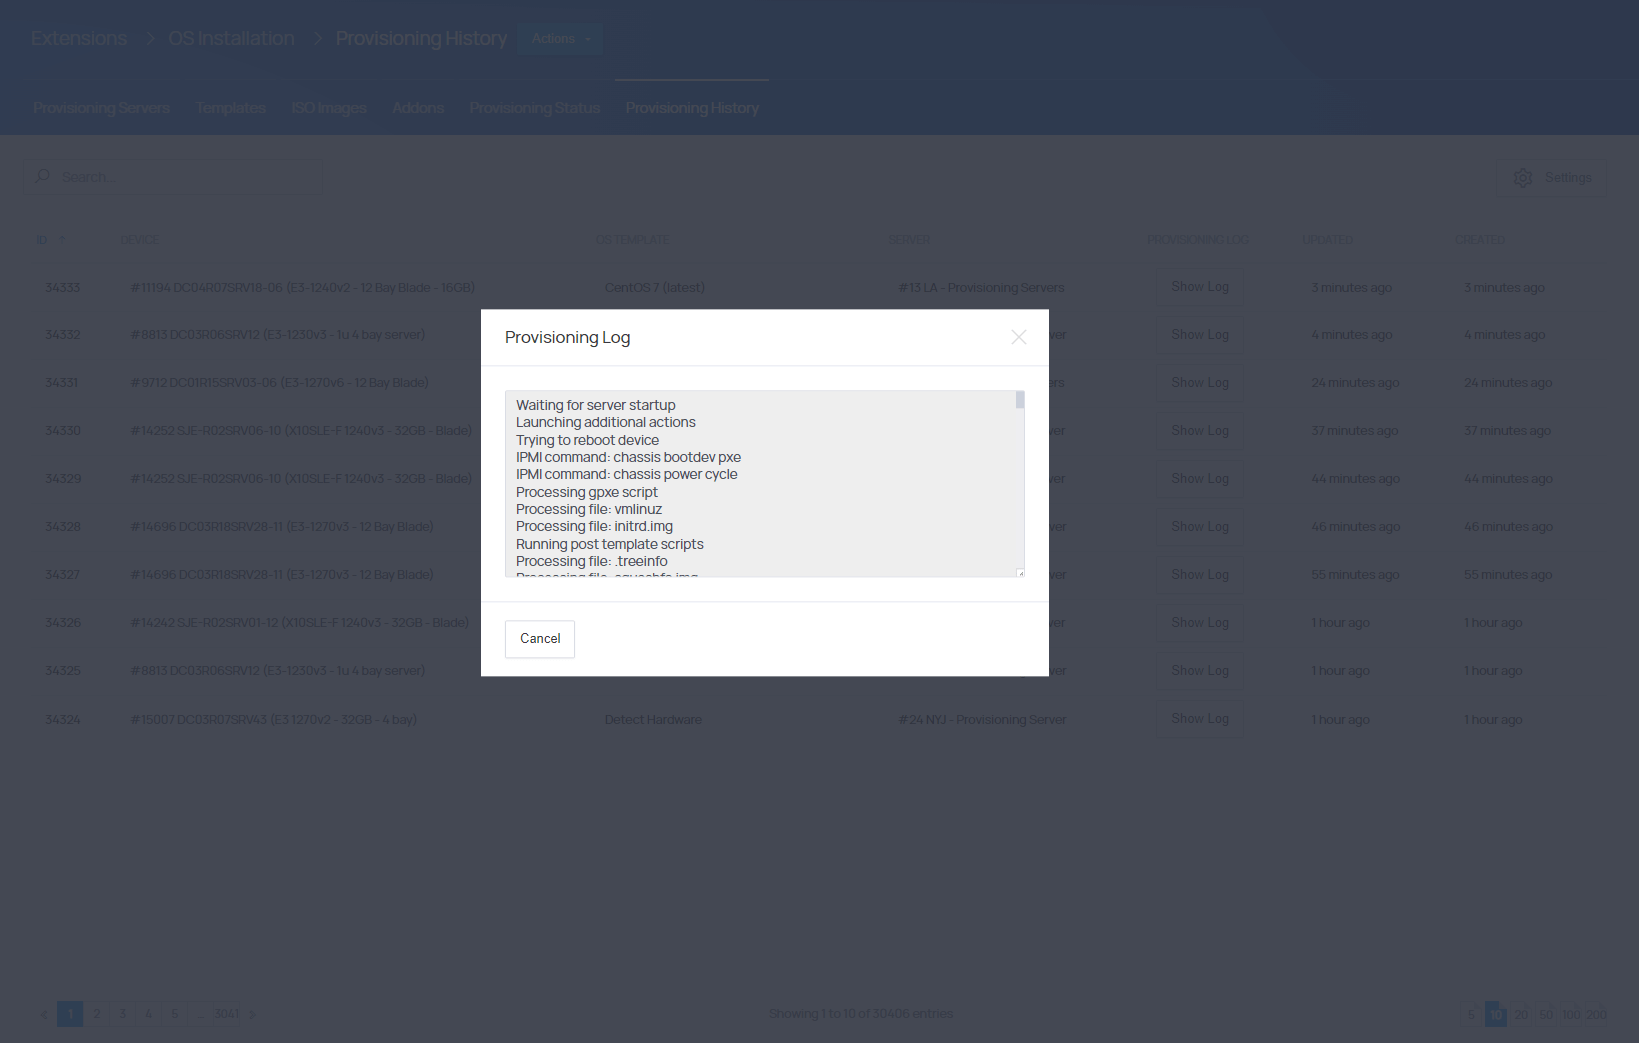Viewport: 1639px width, 1043px height.
Task: Go to pagination page 5
Action: 174,1014
